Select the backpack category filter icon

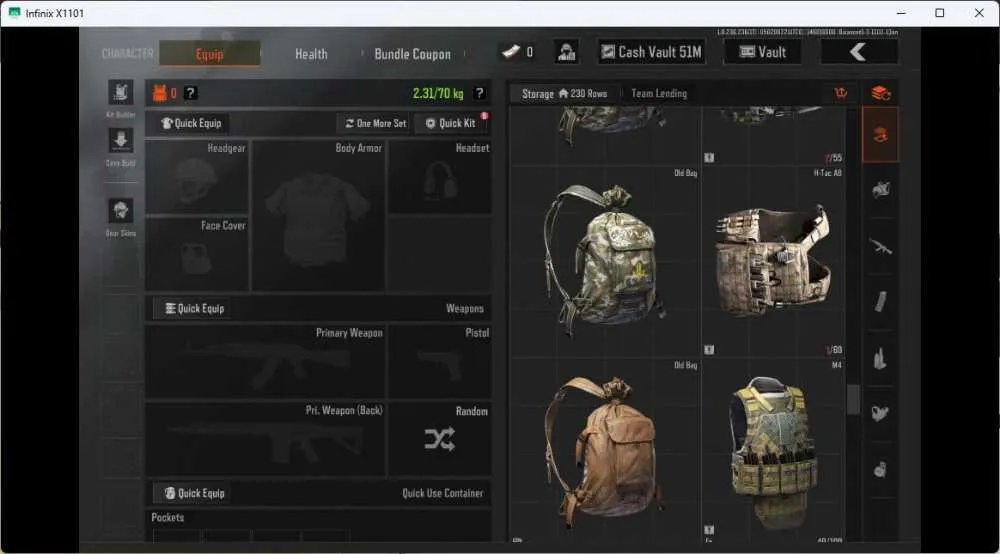pos(881,189)
